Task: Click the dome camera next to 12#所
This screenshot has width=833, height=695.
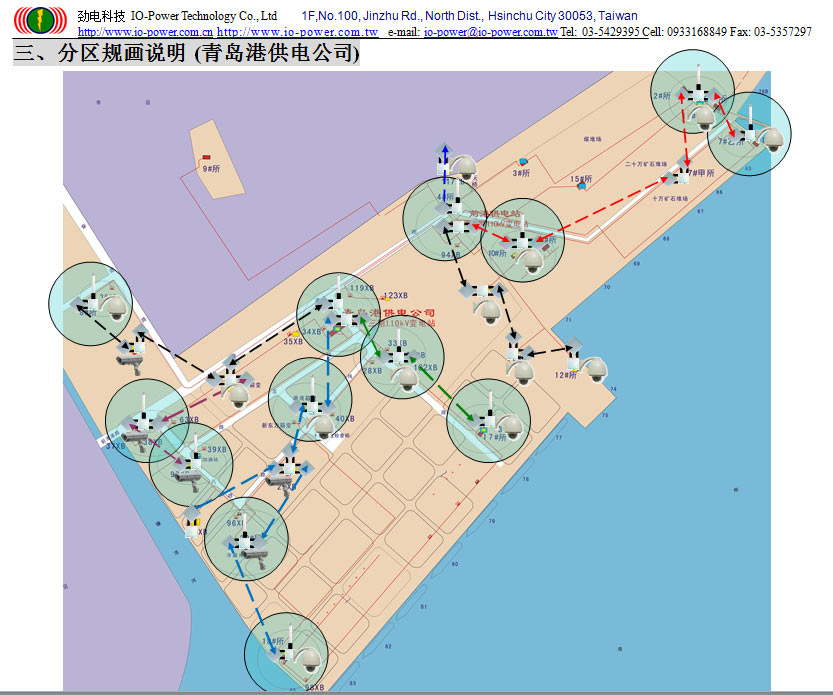Action: tap(593, 369)
